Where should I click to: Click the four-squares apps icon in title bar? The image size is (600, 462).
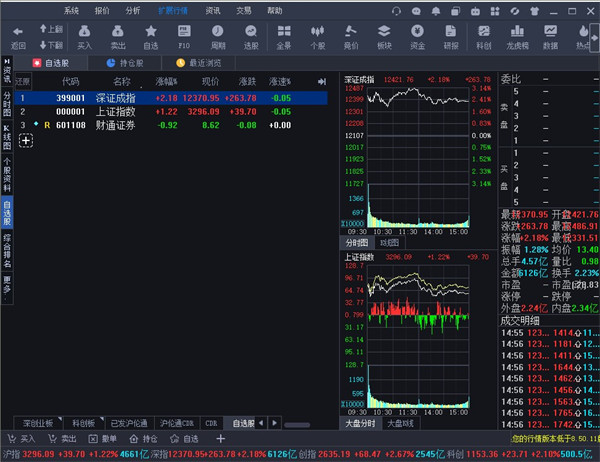coord(495,11)
